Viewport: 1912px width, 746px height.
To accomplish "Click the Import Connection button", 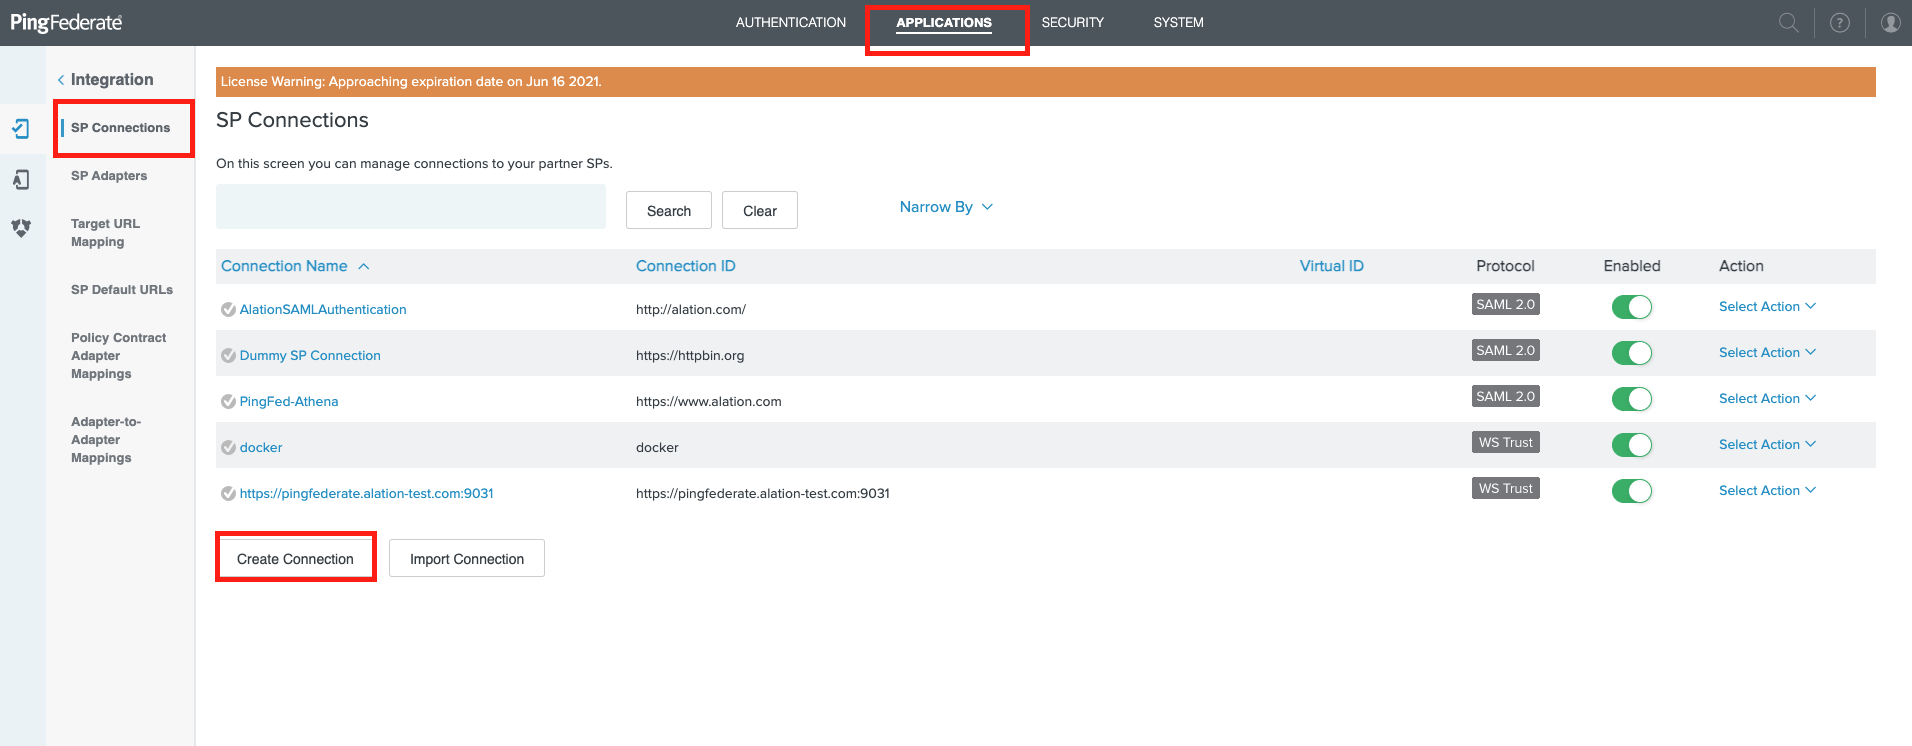I will (467, 558).
